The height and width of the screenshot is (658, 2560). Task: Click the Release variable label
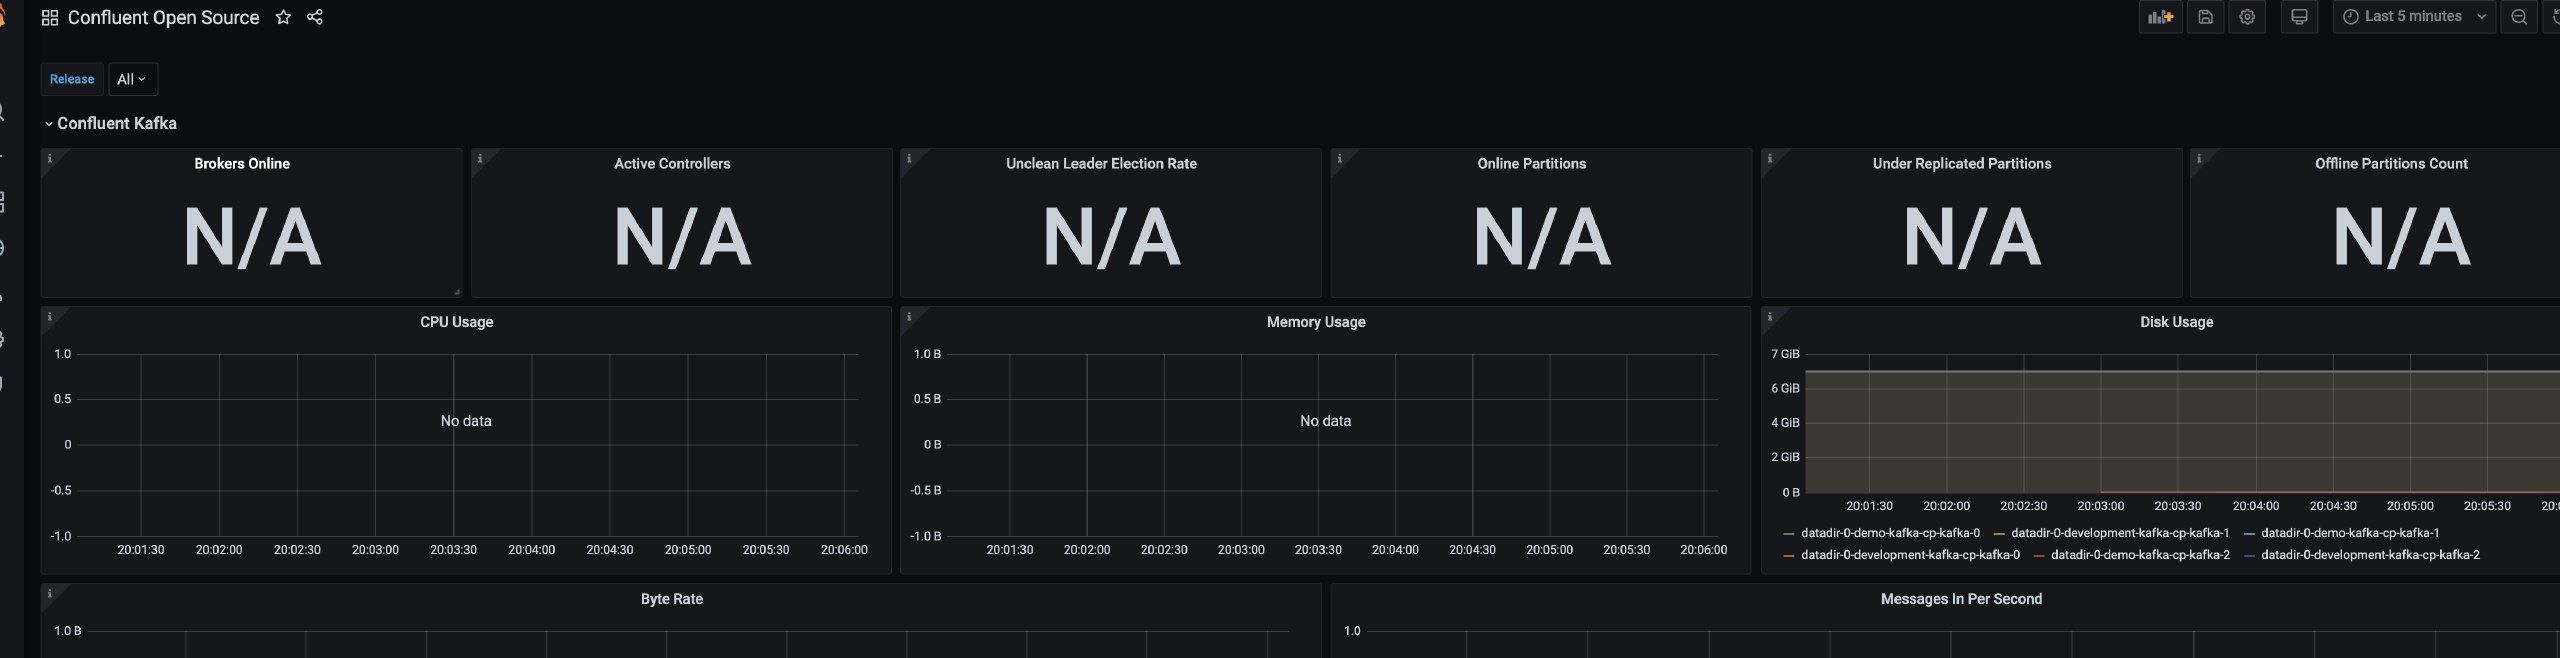[x=72, y=79]
